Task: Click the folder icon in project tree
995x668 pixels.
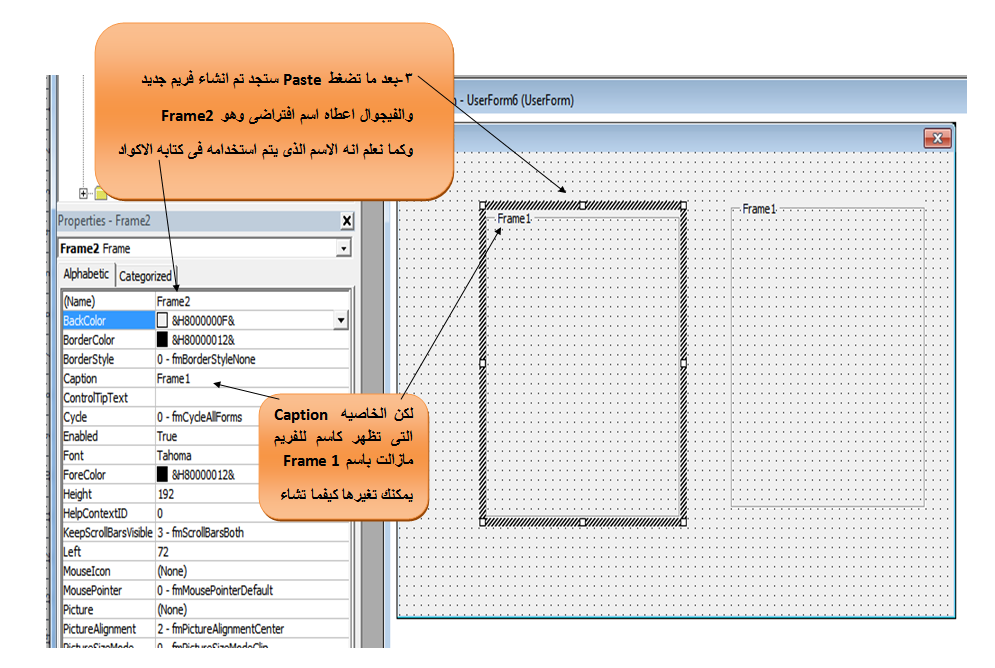Action: click(100, 193)
